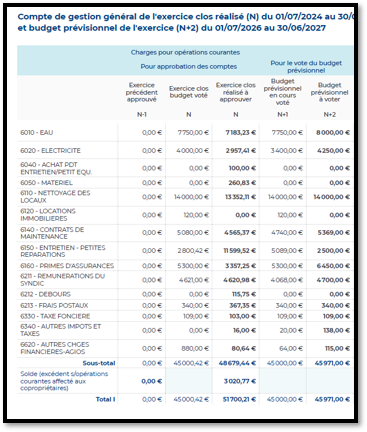367x432 pixels.
Task: Click the SYNDIC N+1 value '4 068,00 €'
Action: click(286, 280)
